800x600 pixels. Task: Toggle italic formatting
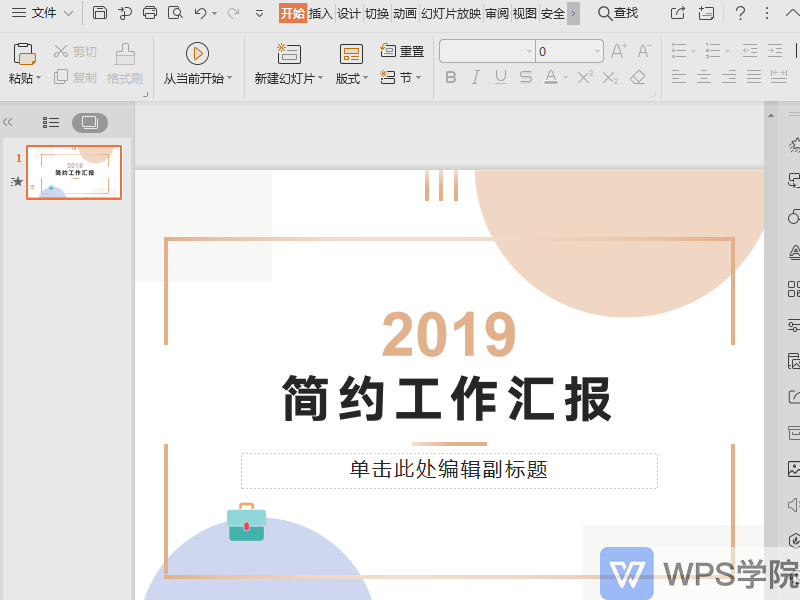(x=475, y=77)
